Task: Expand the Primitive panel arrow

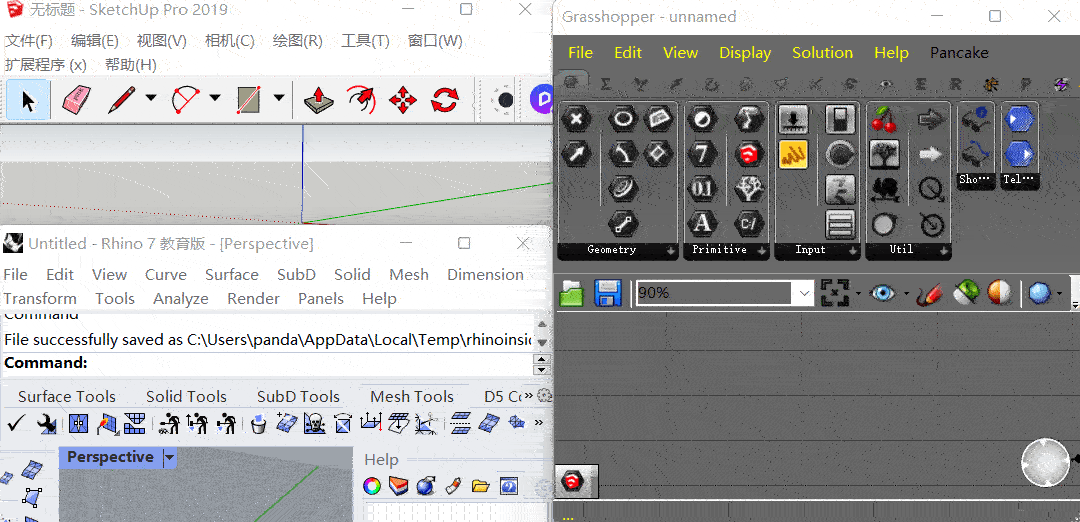Action: 762,251
